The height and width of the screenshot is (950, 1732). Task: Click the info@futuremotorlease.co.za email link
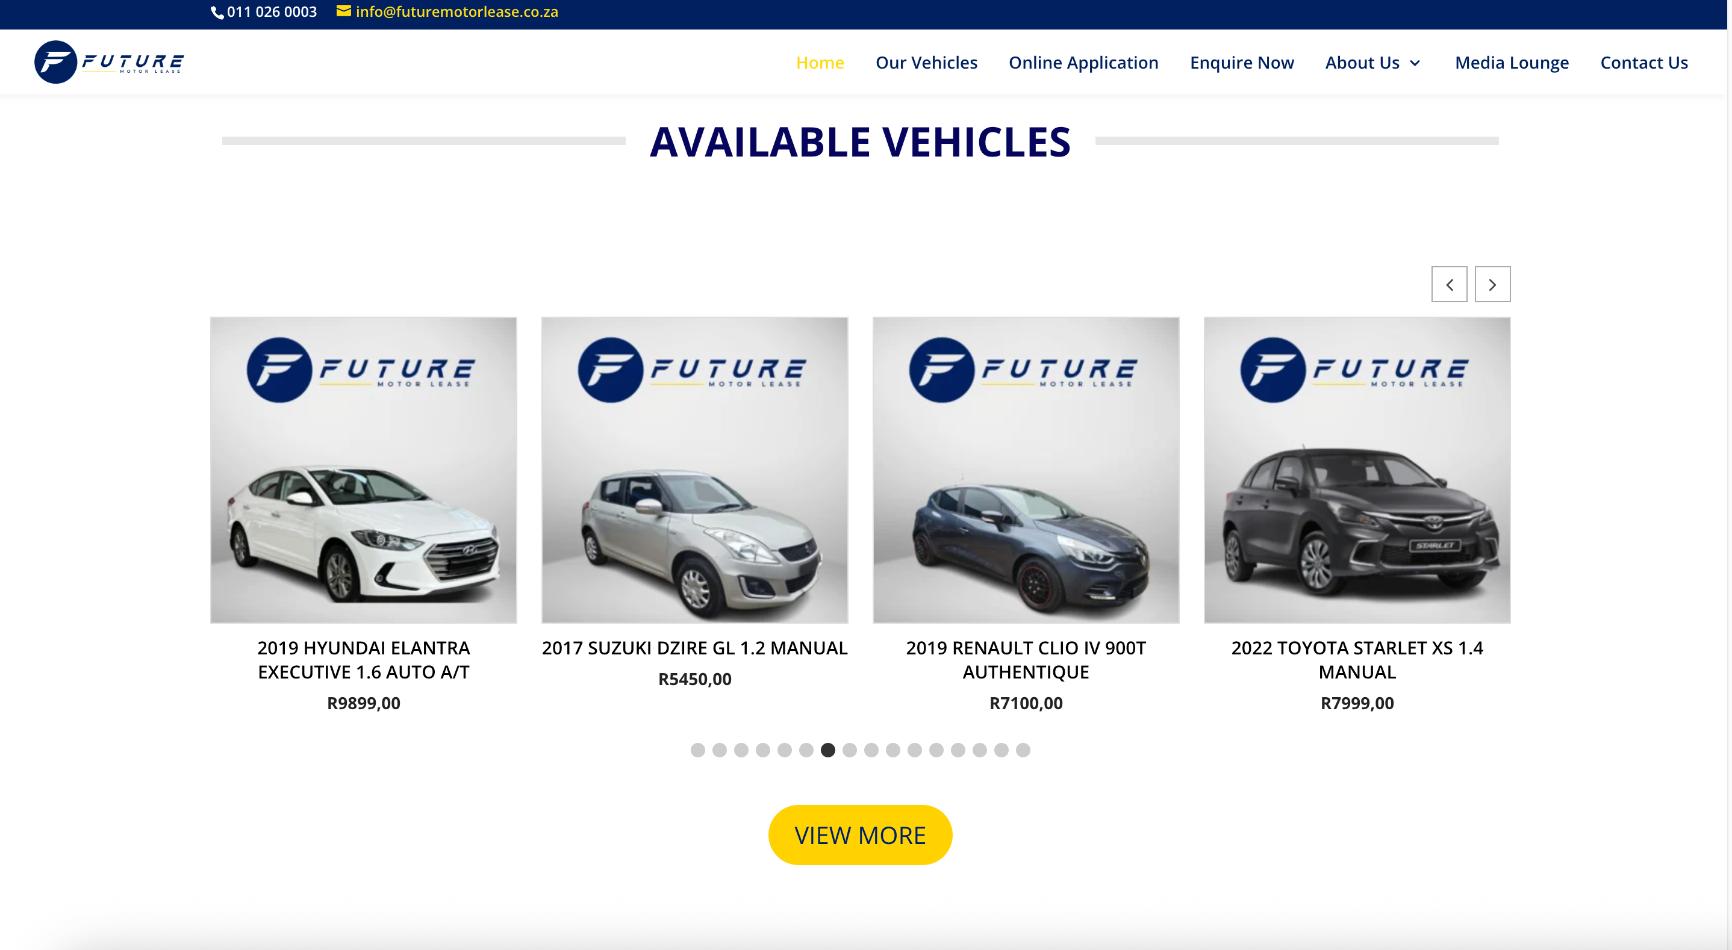point(457,12)
